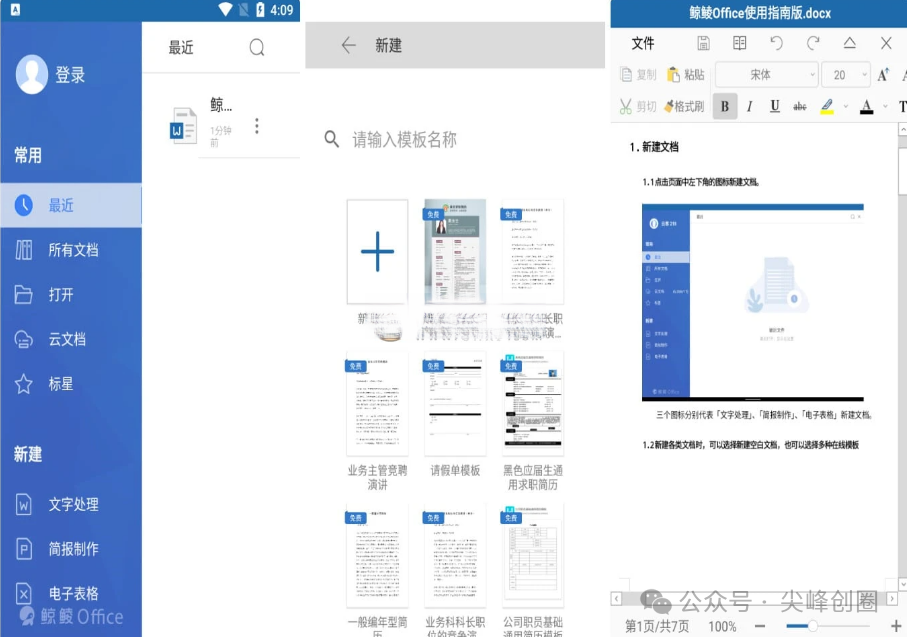Open the 公司职员基础通用简历 template
Image resolution: width=907 pixels, height=637 pixels.
(533, 555)
